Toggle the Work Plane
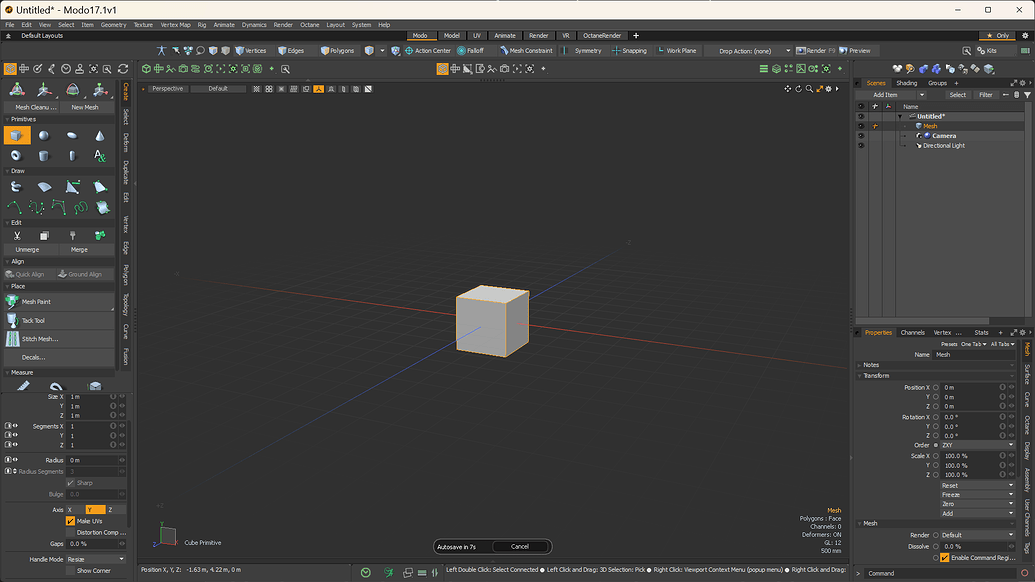This screenshot has width=1035, height=582. pos(677,50)
